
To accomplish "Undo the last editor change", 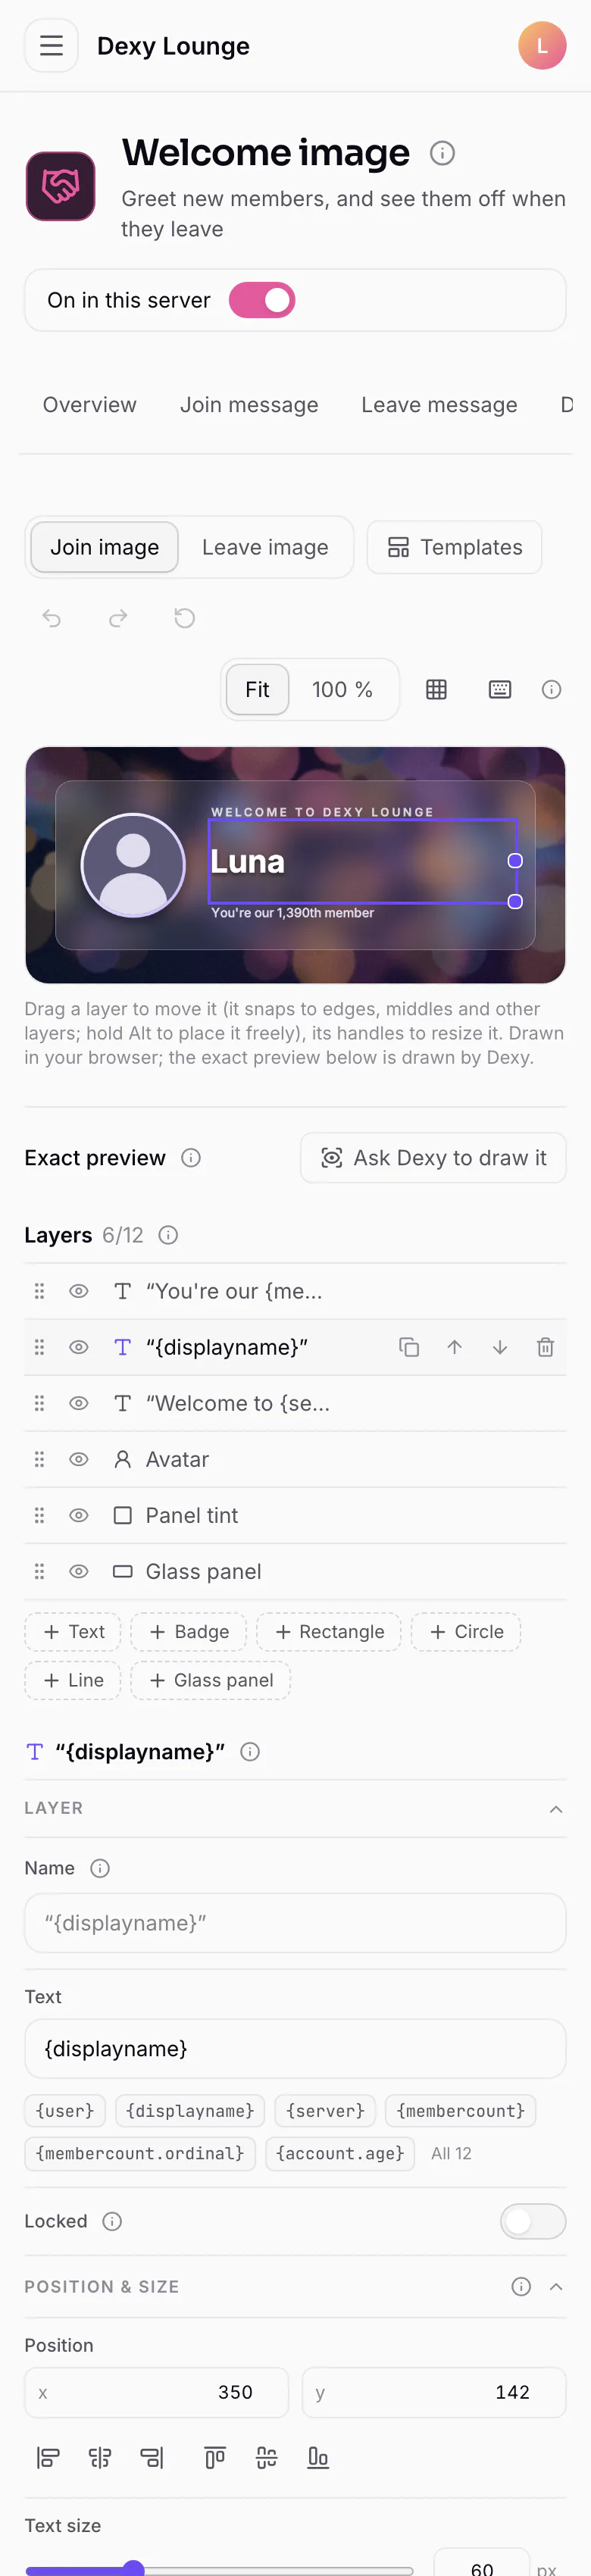I will [52, 618].
